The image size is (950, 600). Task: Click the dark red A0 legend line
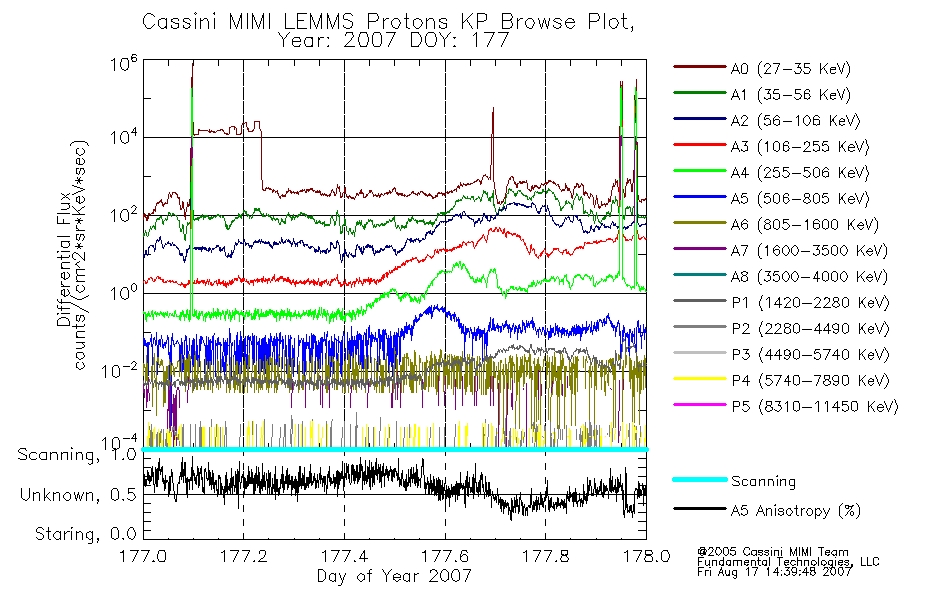(699, 67)
